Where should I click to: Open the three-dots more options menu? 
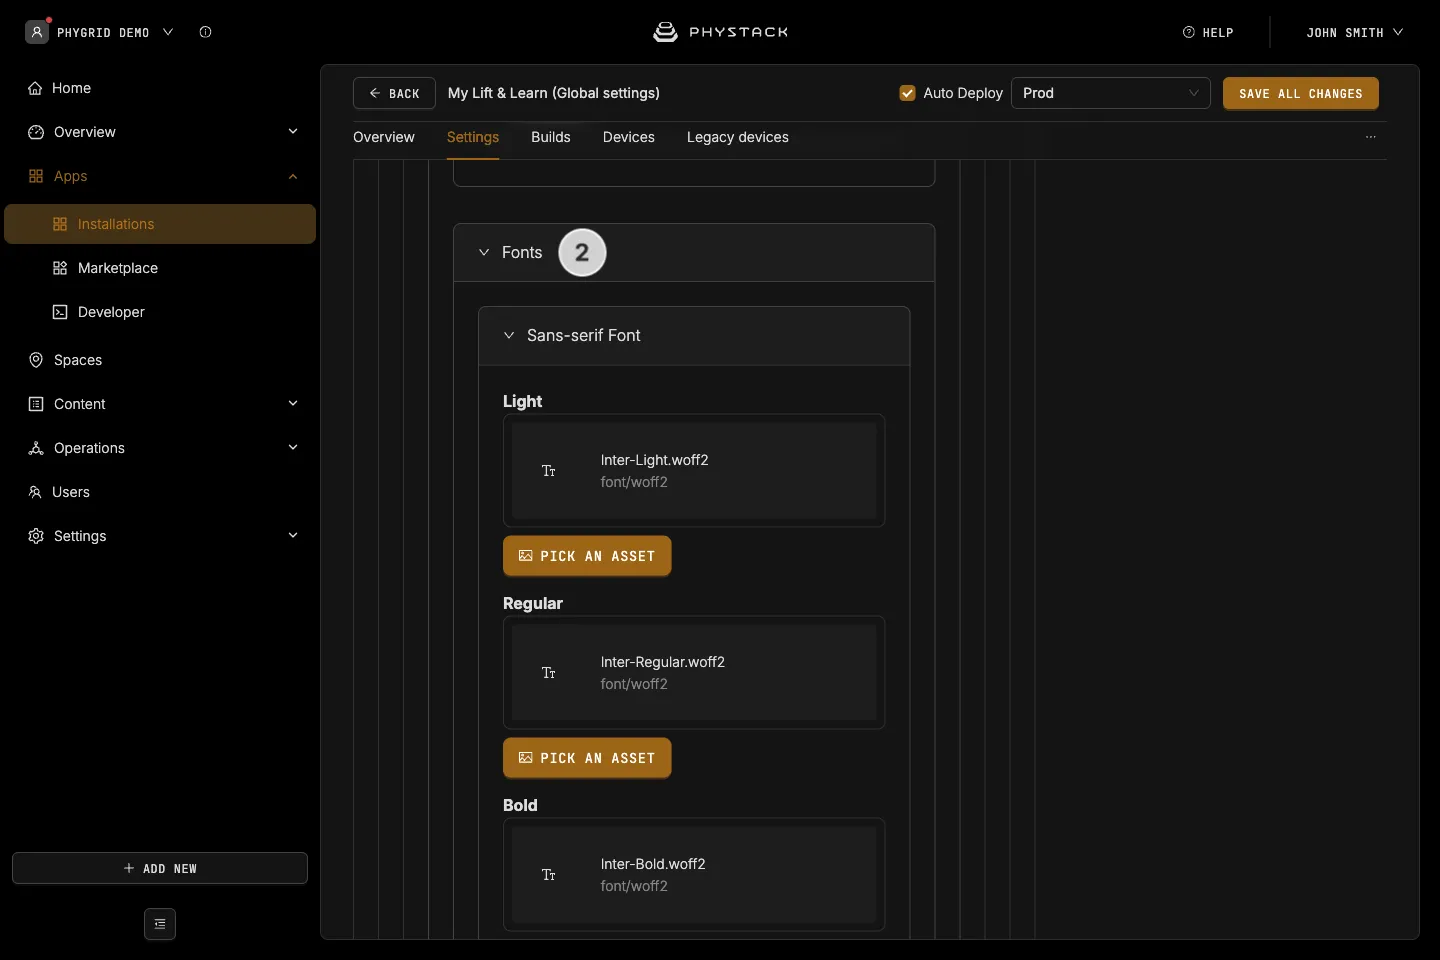[x=1371, y=137]
